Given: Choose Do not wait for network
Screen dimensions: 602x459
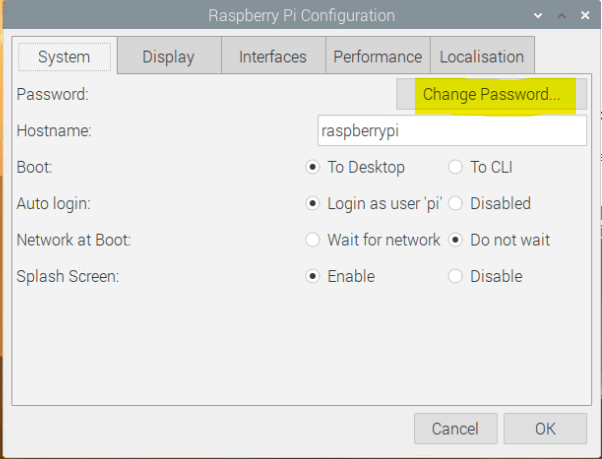Looking at the screenshot, I should 456,240.
